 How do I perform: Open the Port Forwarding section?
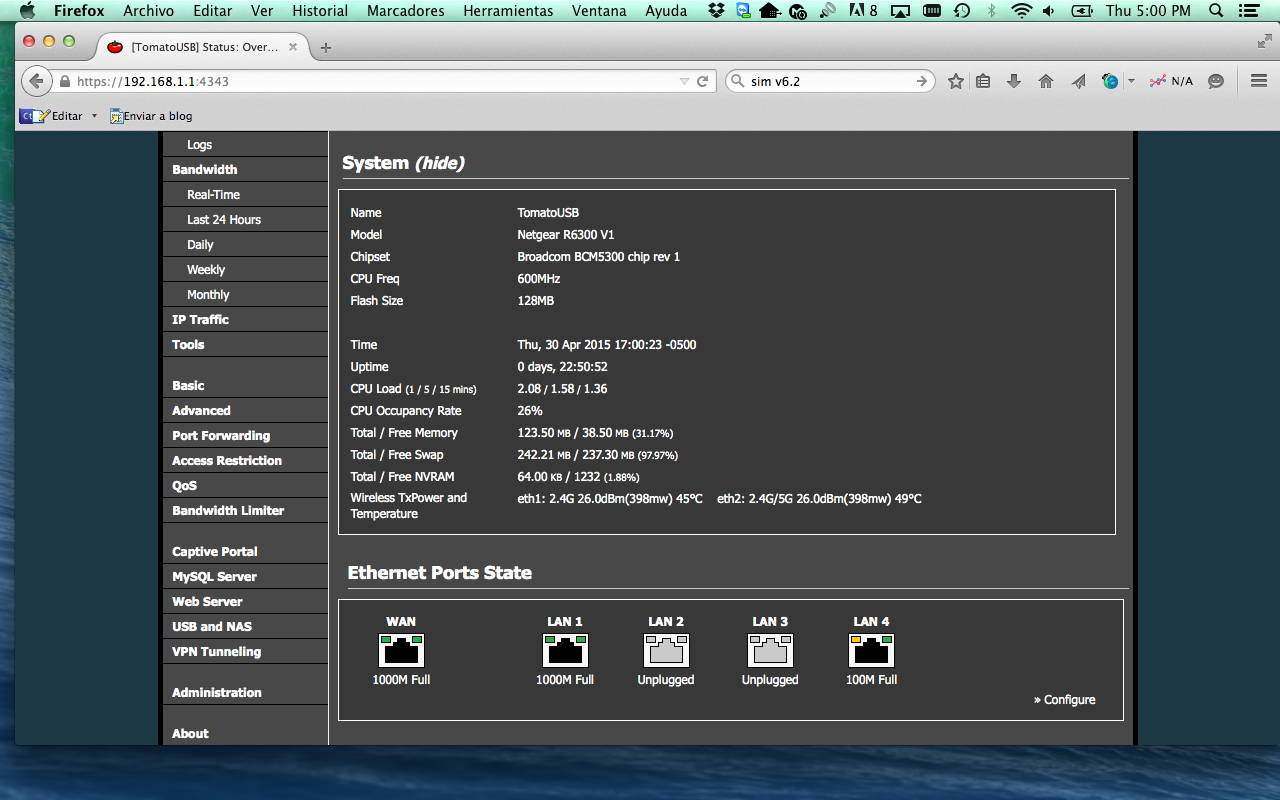click(x=221, y=436)
